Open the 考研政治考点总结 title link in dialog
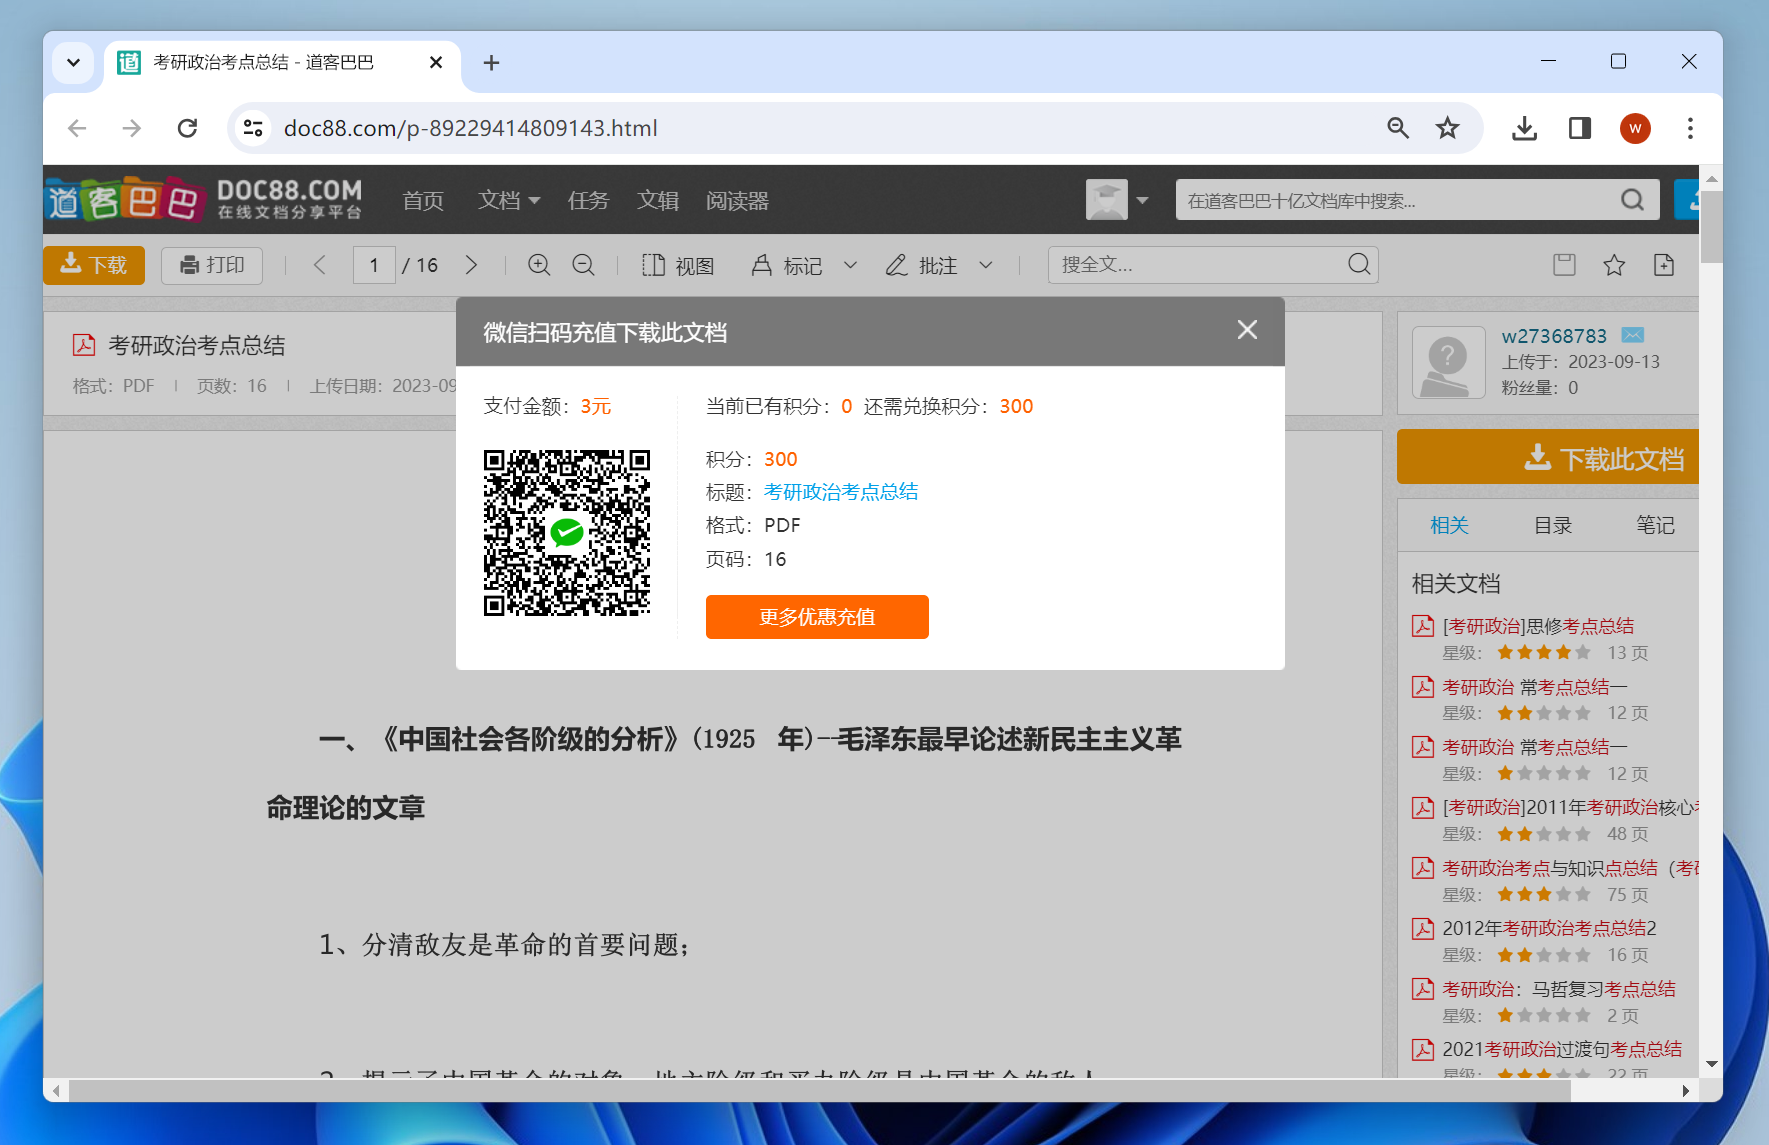 841,492
